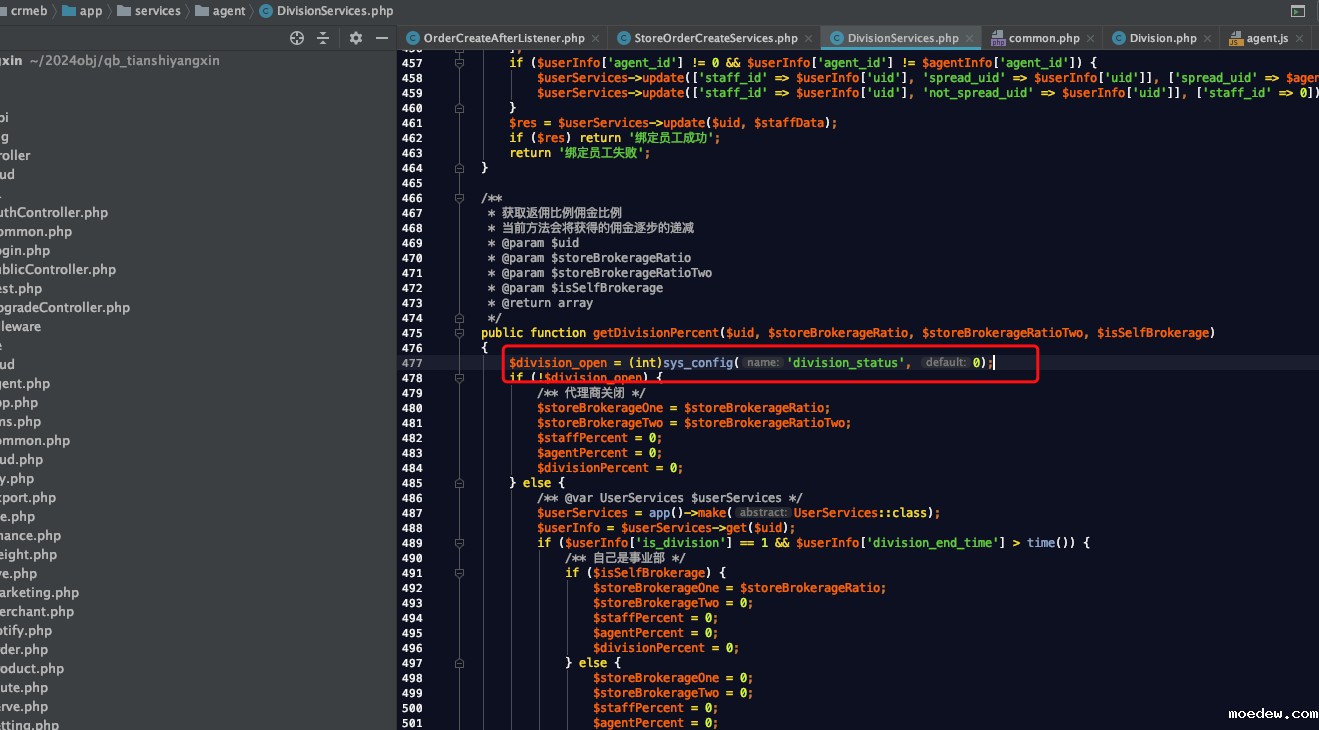Fold the else block at line 485
This screenshot has width=1319, height=730.
coord(459,483)
